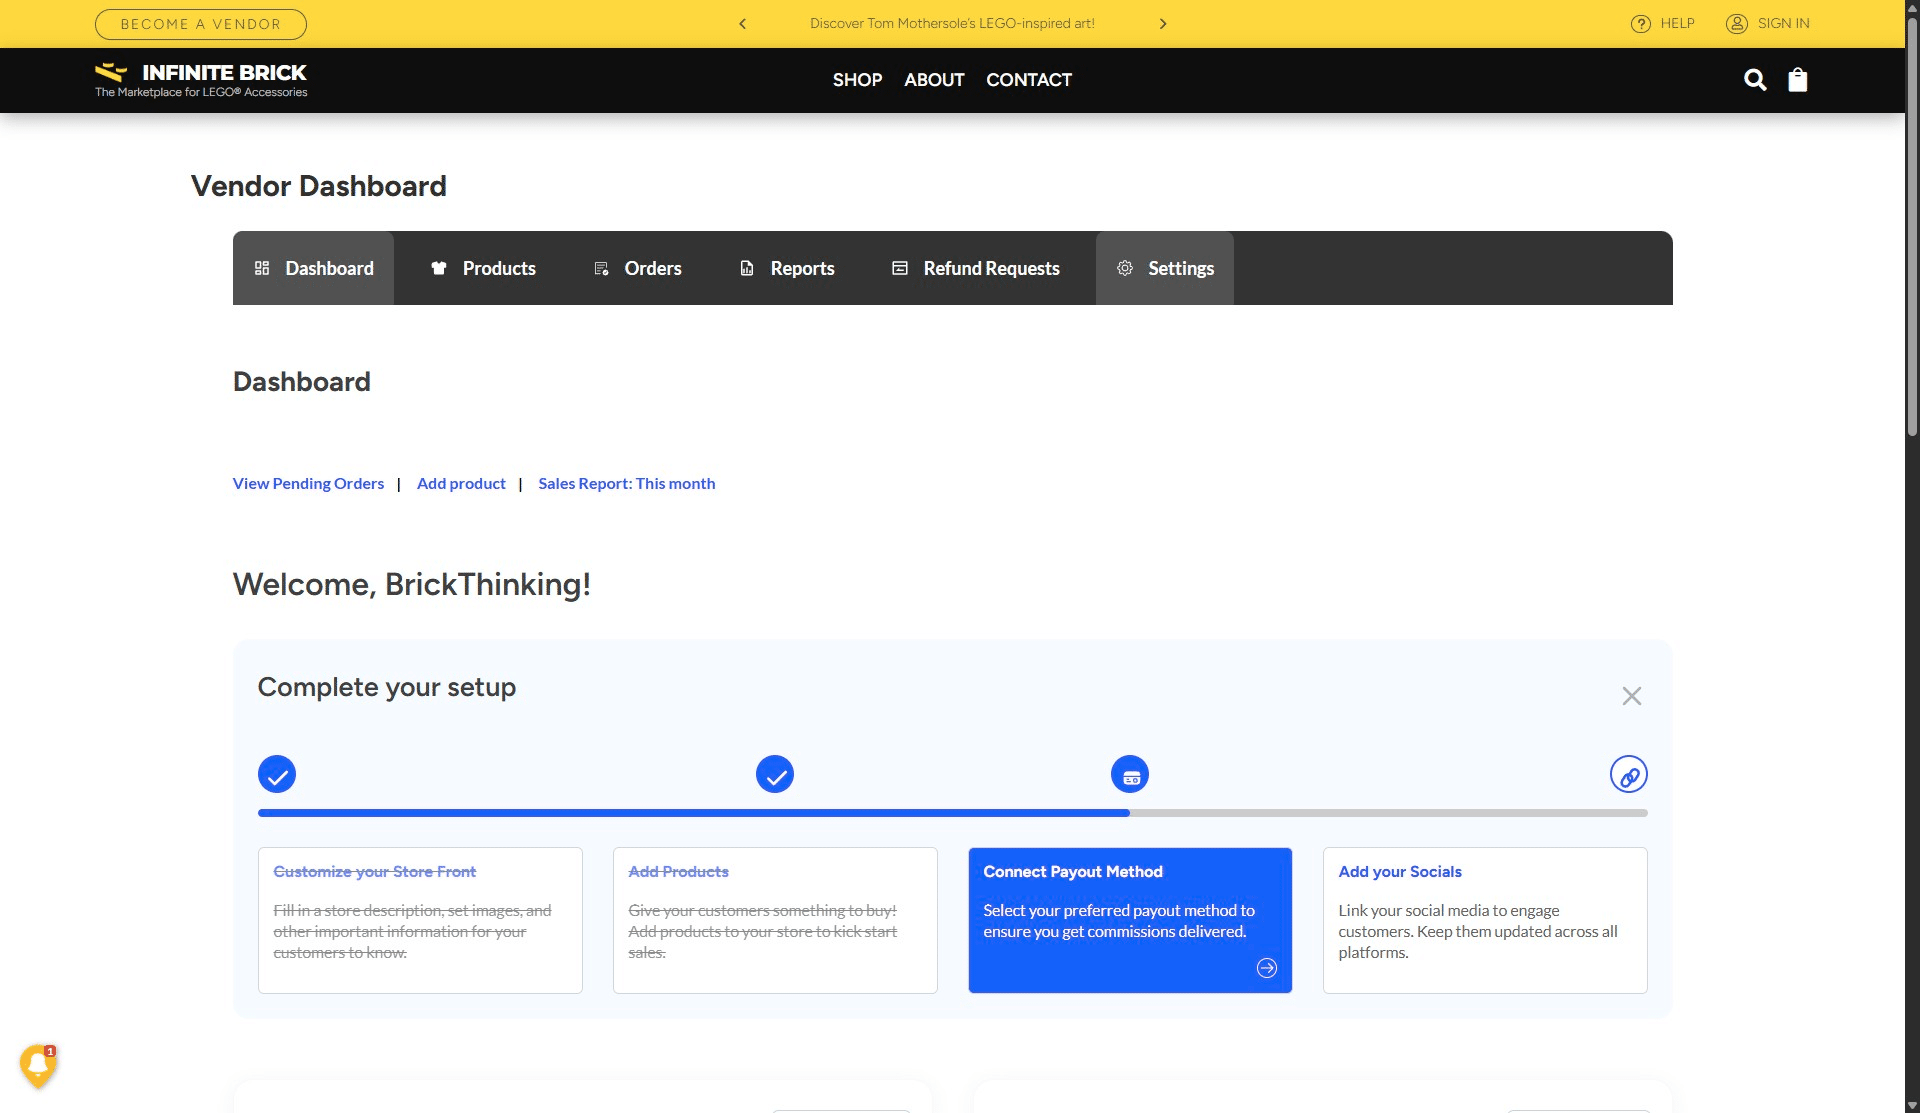Click the socials link step icon
Image resolution: width=1920 pixels, height=1113 pixels.
1628,774
